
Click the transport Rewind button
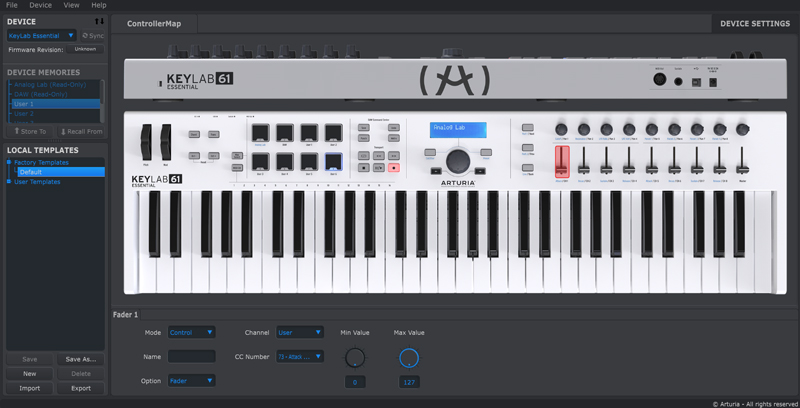[379, 156]
